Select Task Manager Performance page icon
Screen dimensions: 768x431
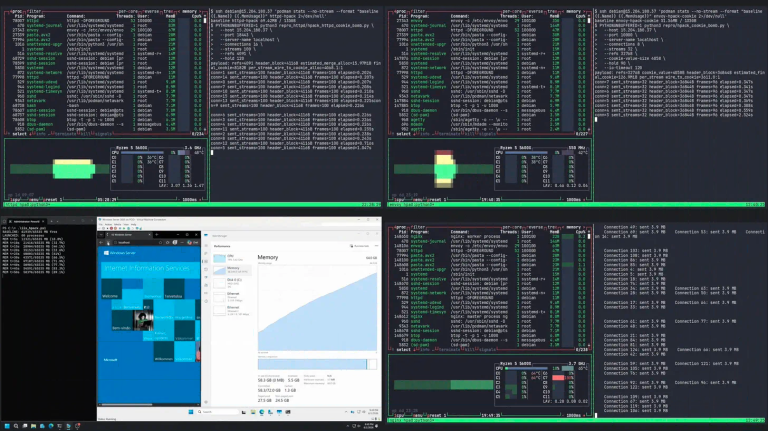(206, 262)
